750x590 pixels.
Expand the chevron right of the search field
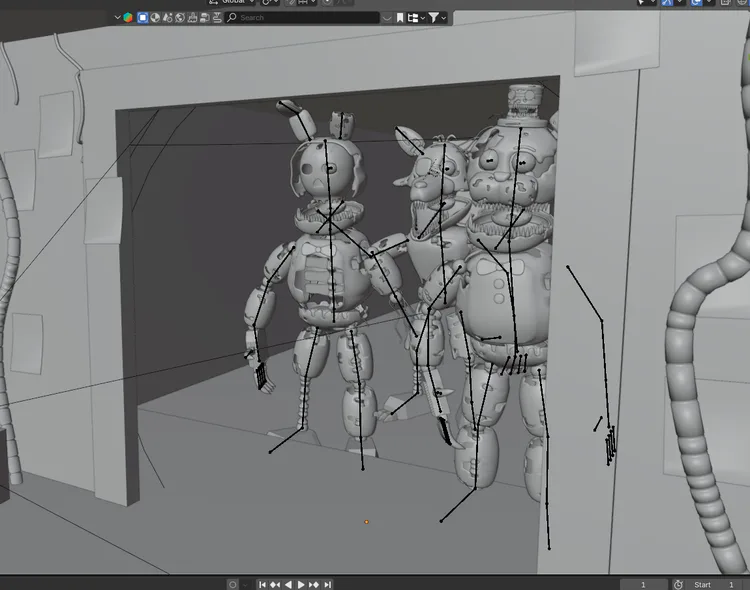point(387,18)
